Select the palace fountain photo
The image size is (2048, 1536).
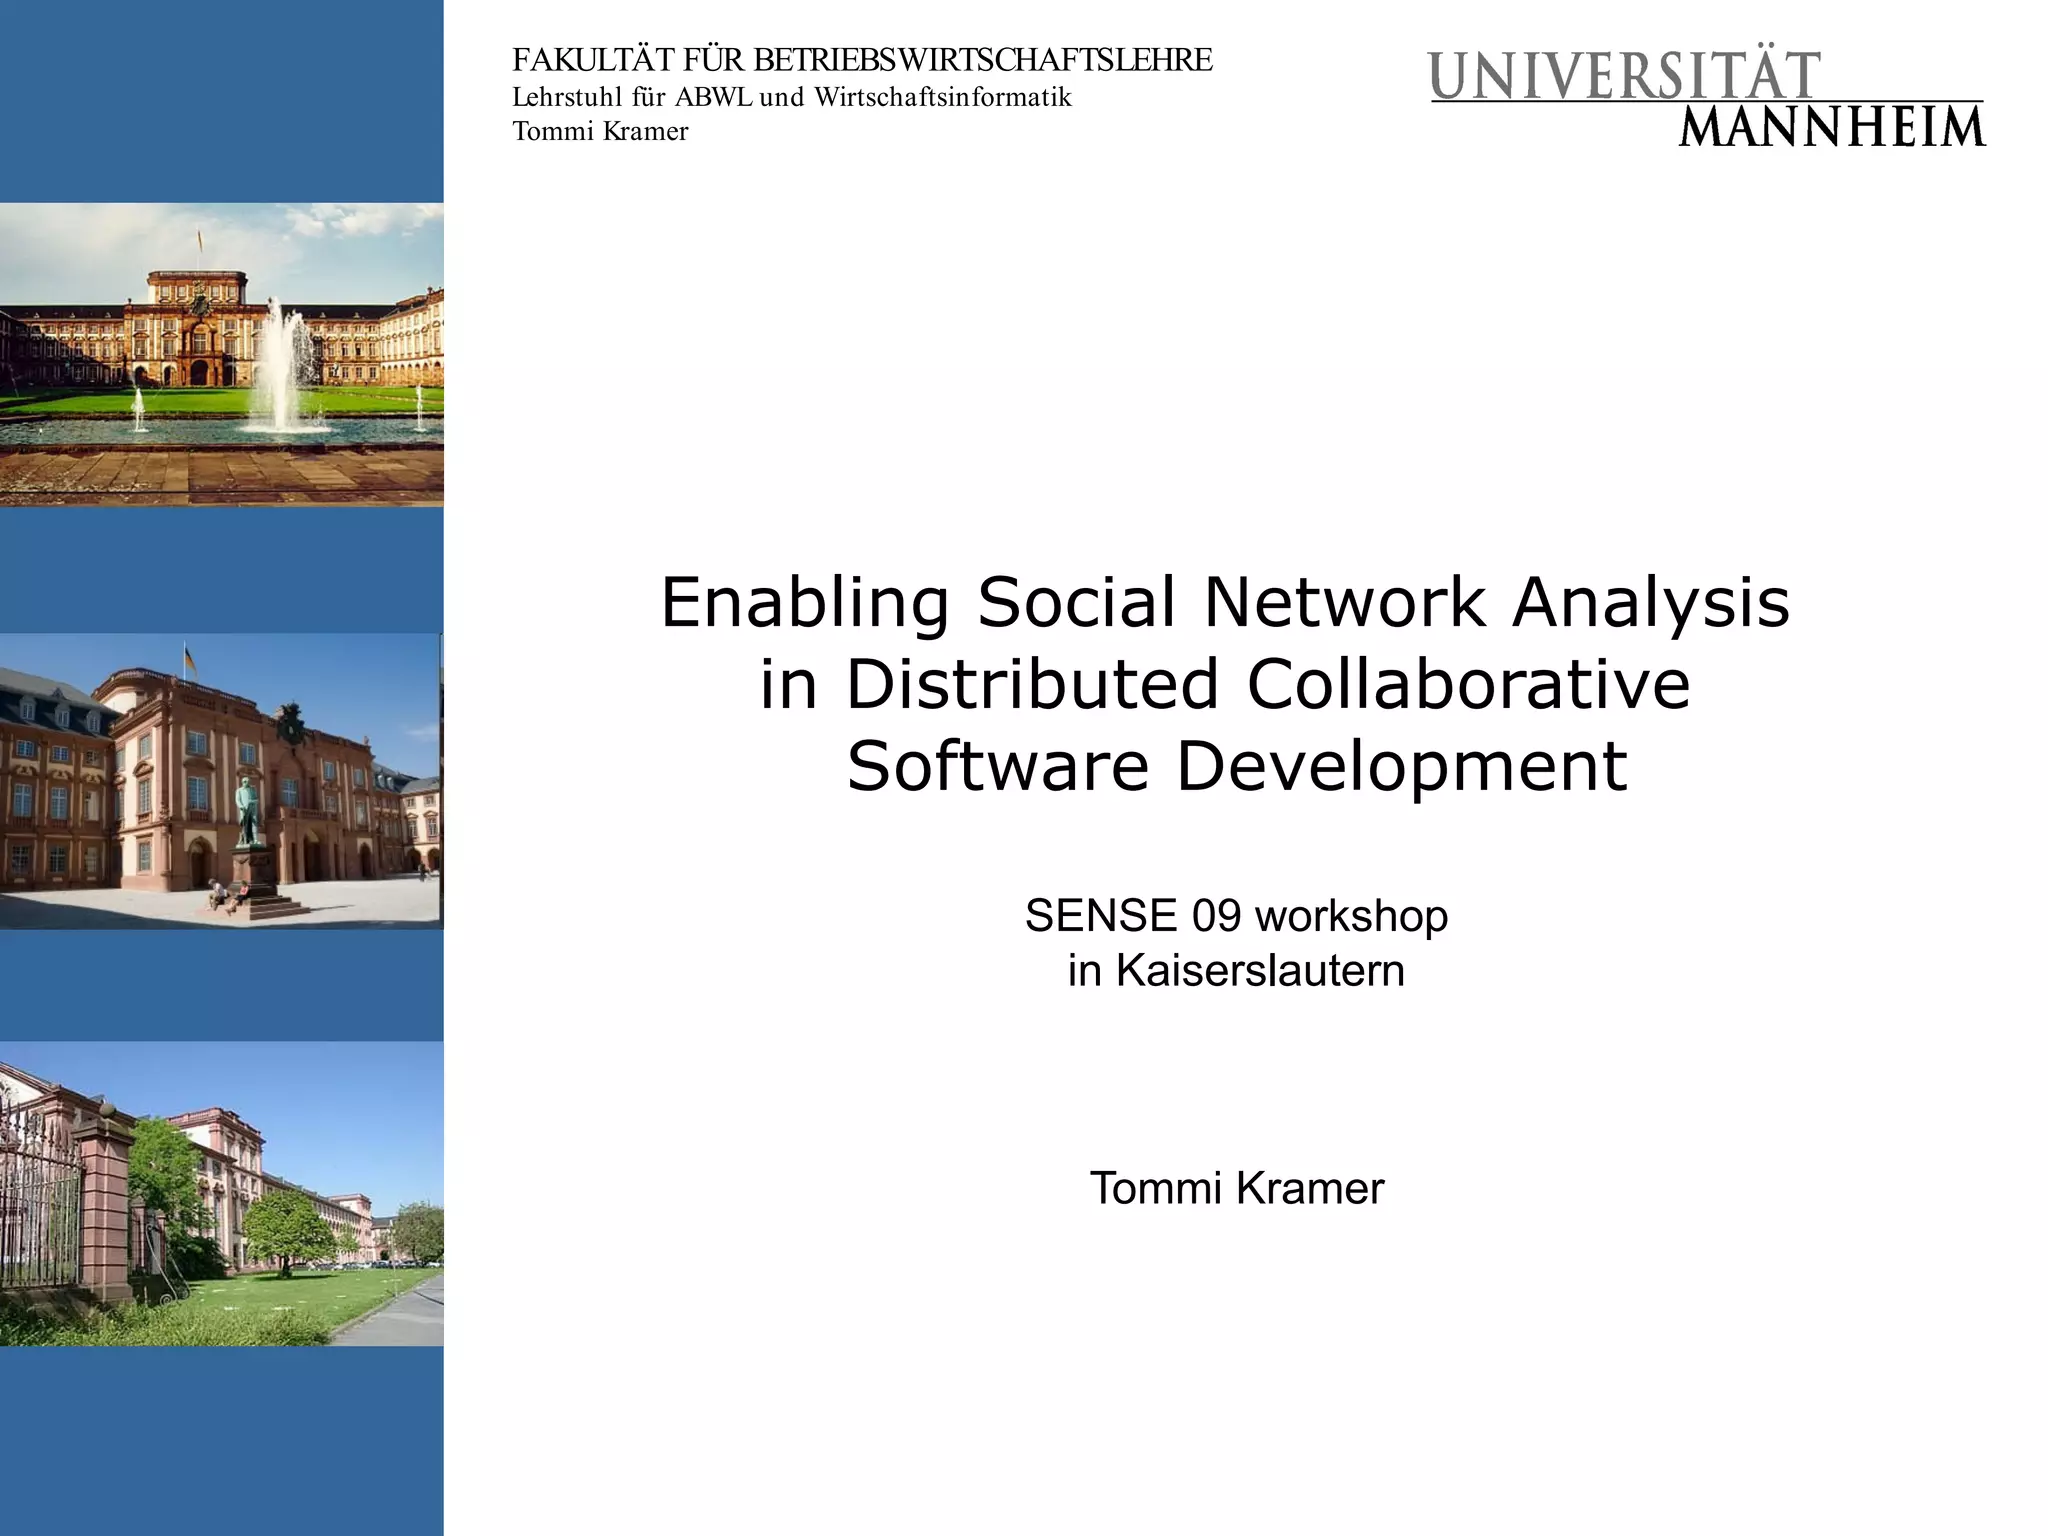point(221,354)
